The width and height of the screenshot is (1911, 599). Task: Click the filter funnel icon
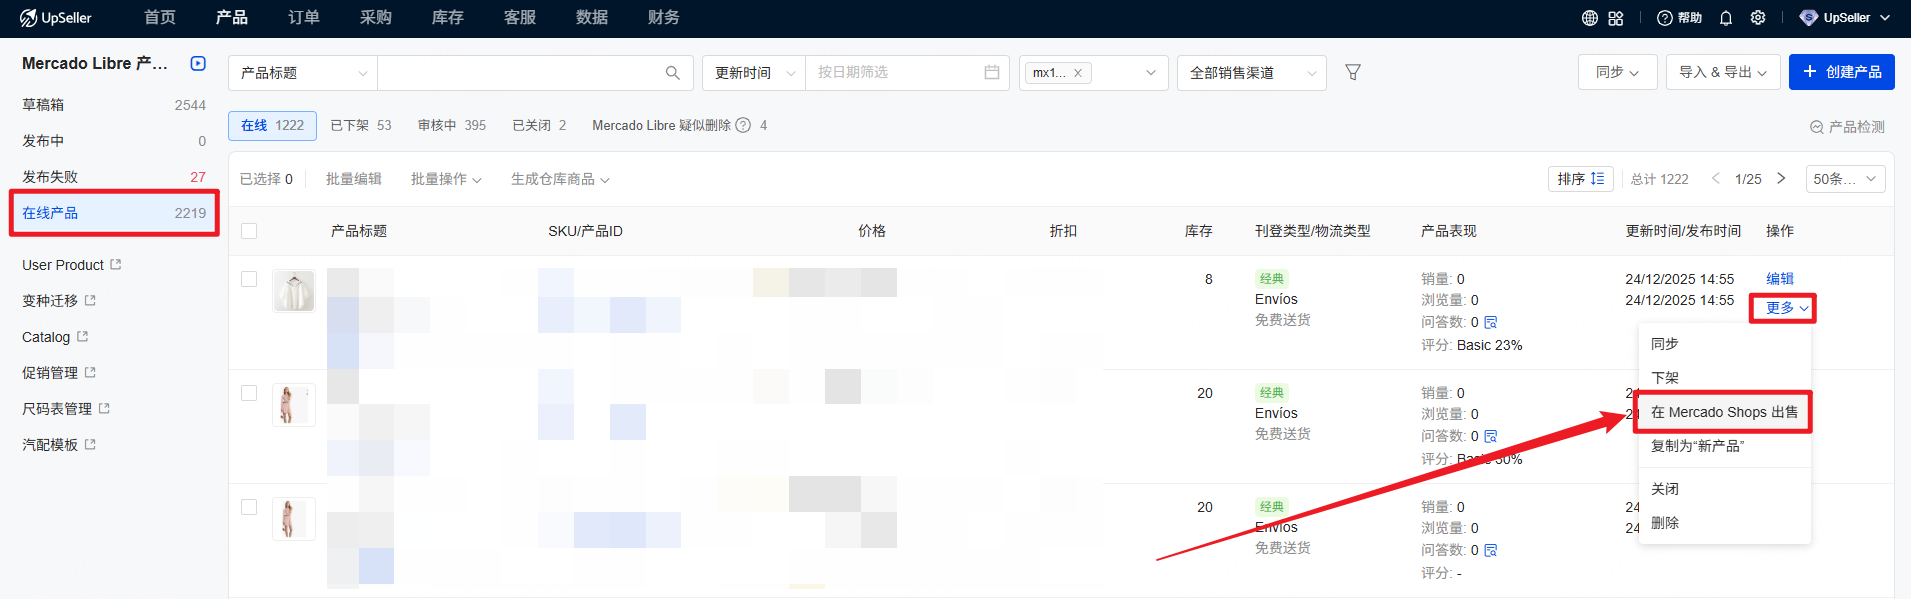pyautogui.click(x=1353, y=72)
